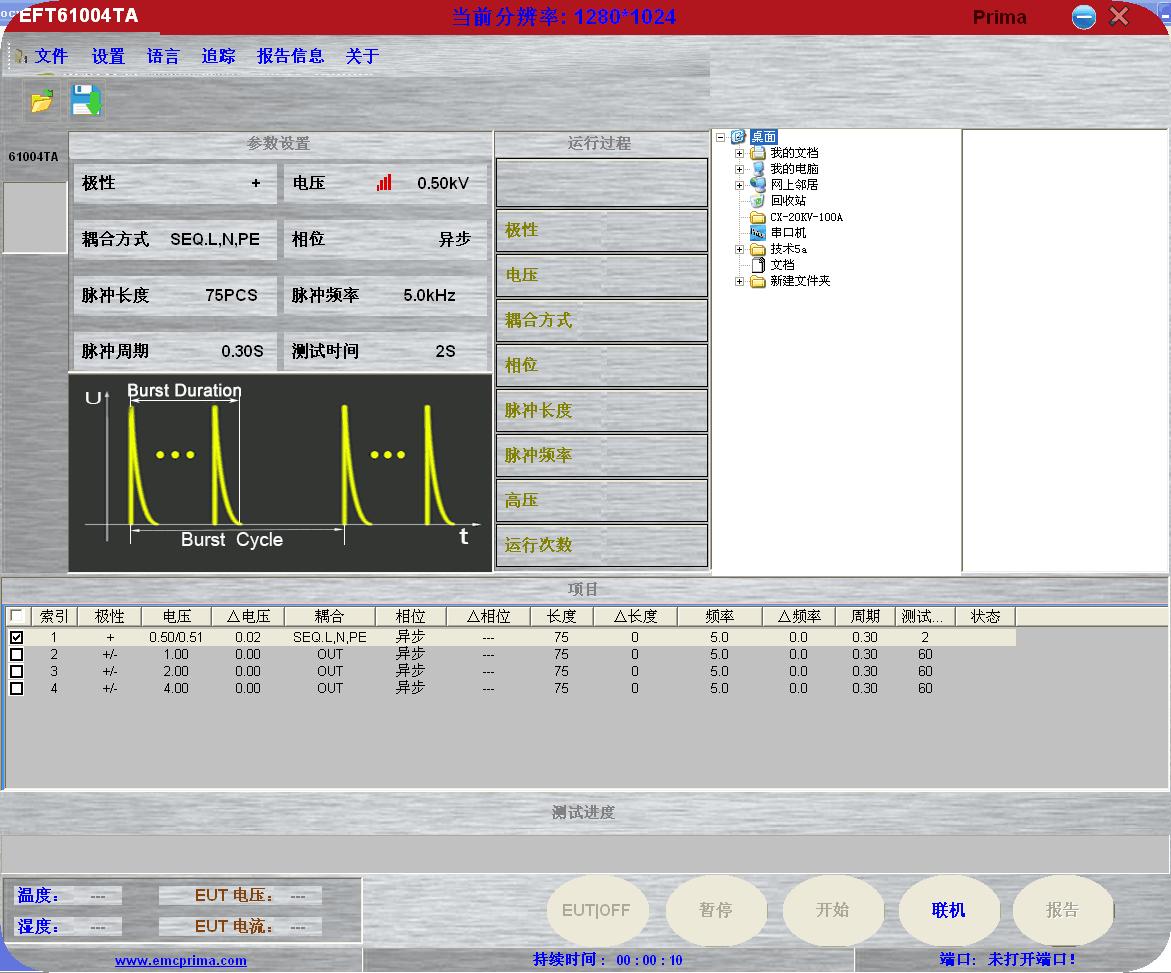The image size is (1171, 973).
Task: Check the checkbox for test row 2
Action: (x=16, y=654)
